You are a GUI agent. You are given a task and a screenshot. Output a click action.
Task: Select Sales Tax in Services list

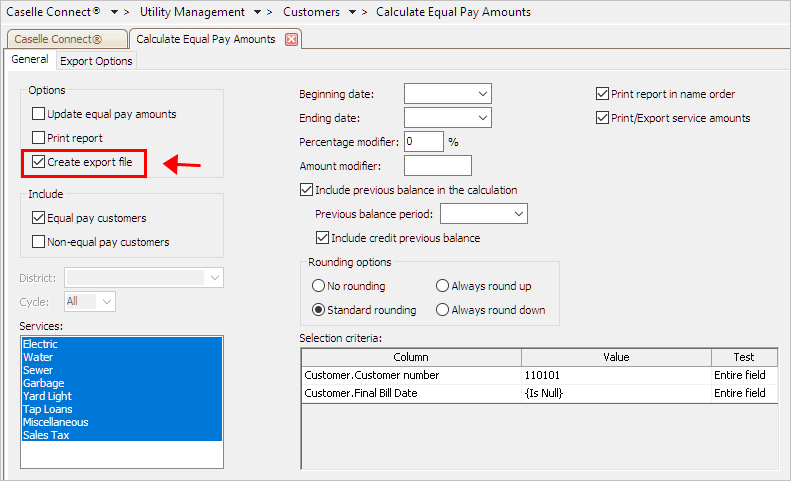pos(122,435)
